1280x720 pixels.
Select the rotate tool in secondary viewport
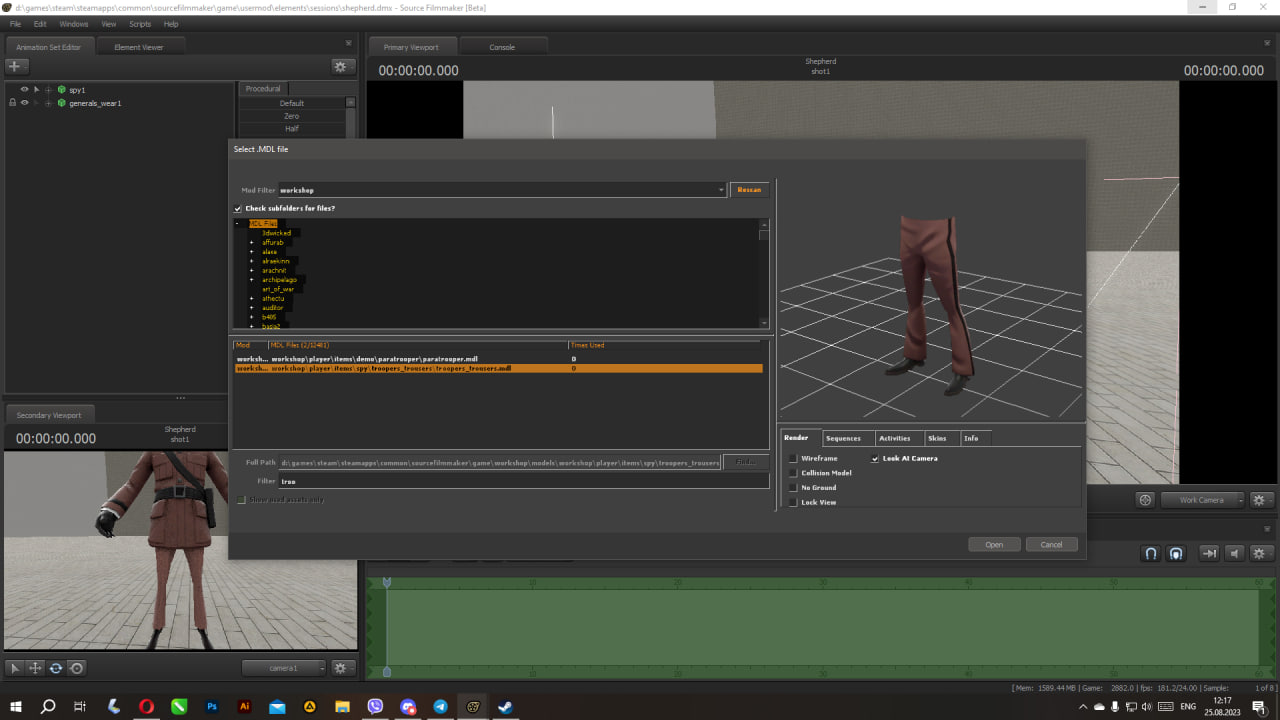[56, 668]
